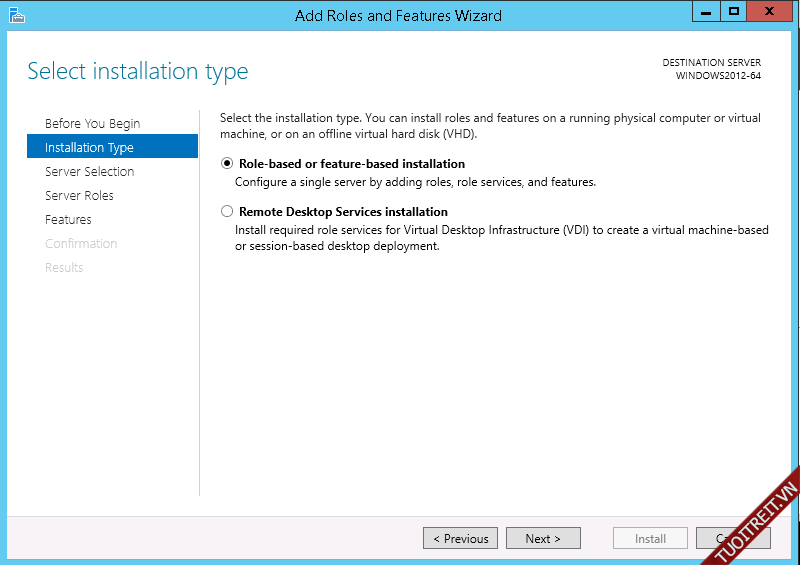Image resolution: width=800 pixels, height=565 pixels.
Task: Click the Select installation type heading
Action: point(138,71)
